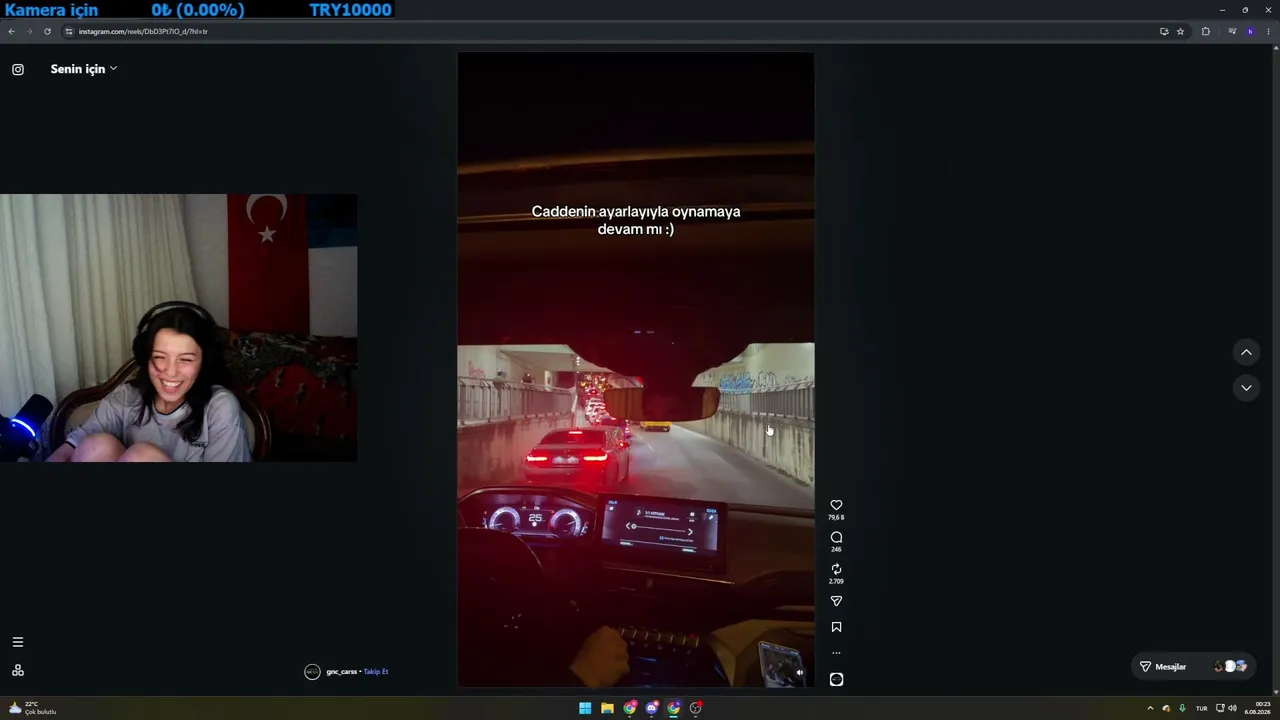Open the Senin için feed dropdown
Screen dimensions: 1280x720
tap(84, 69)
